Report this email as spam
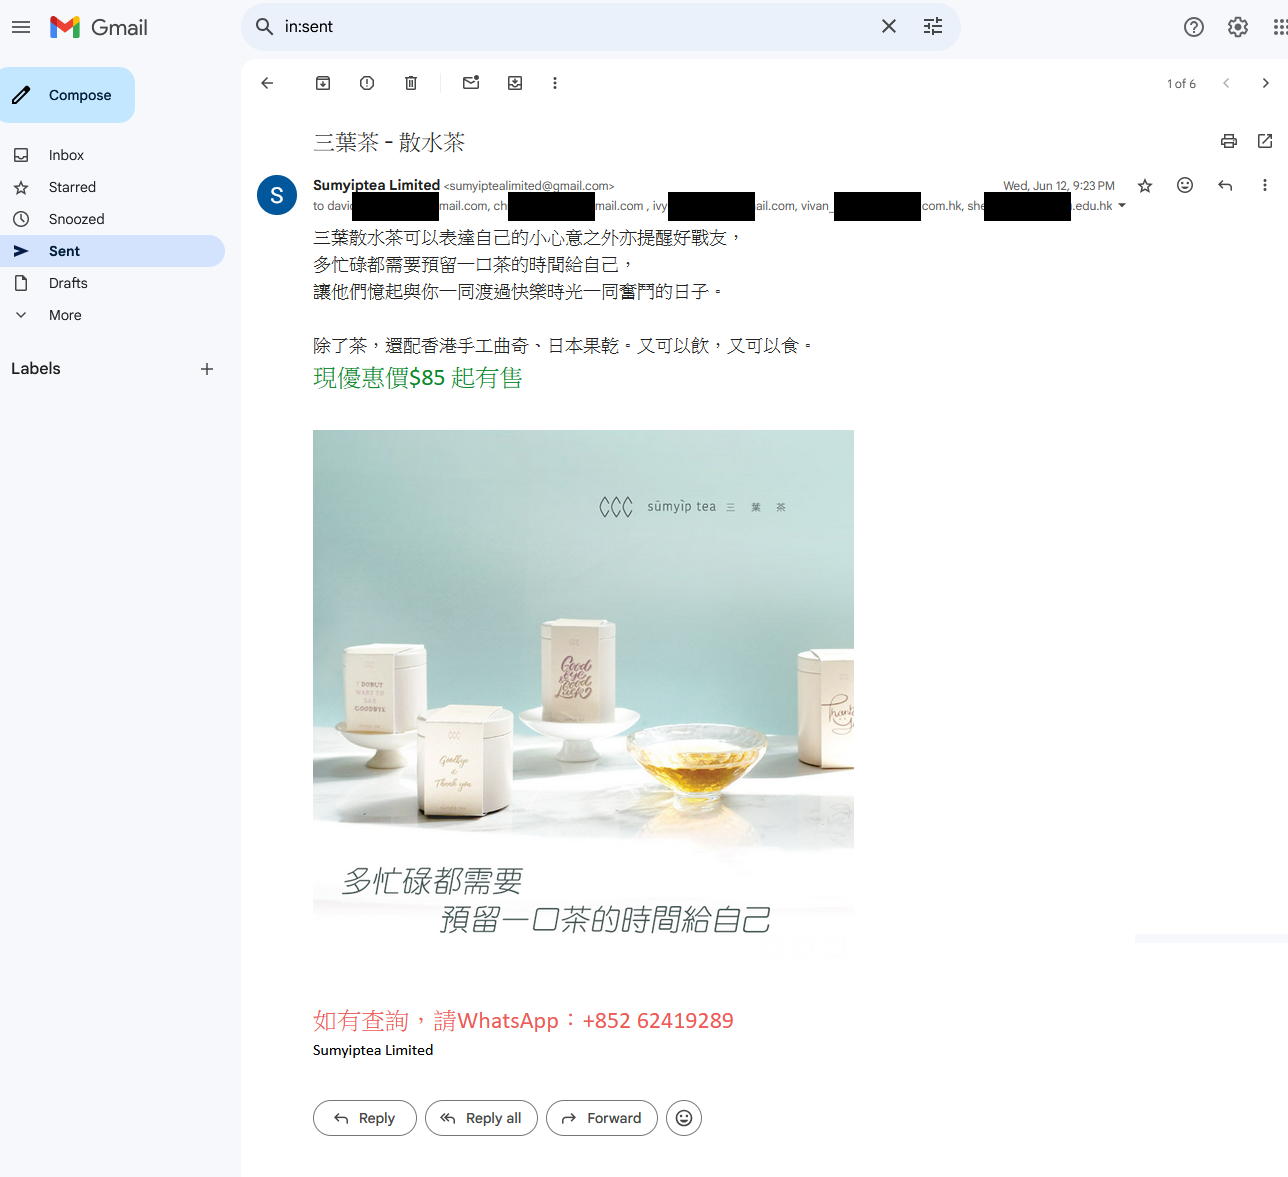 (367, 83)
